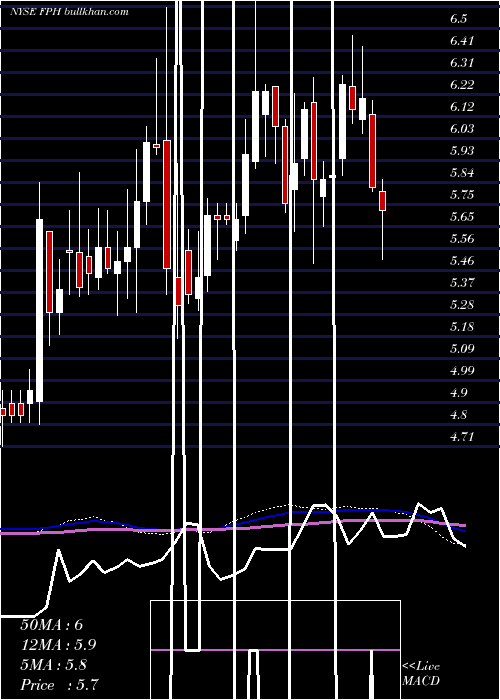Viewport: 500px width, 700px height.
Task: Click the 6.31 price axis value
Action: (462, 62)
